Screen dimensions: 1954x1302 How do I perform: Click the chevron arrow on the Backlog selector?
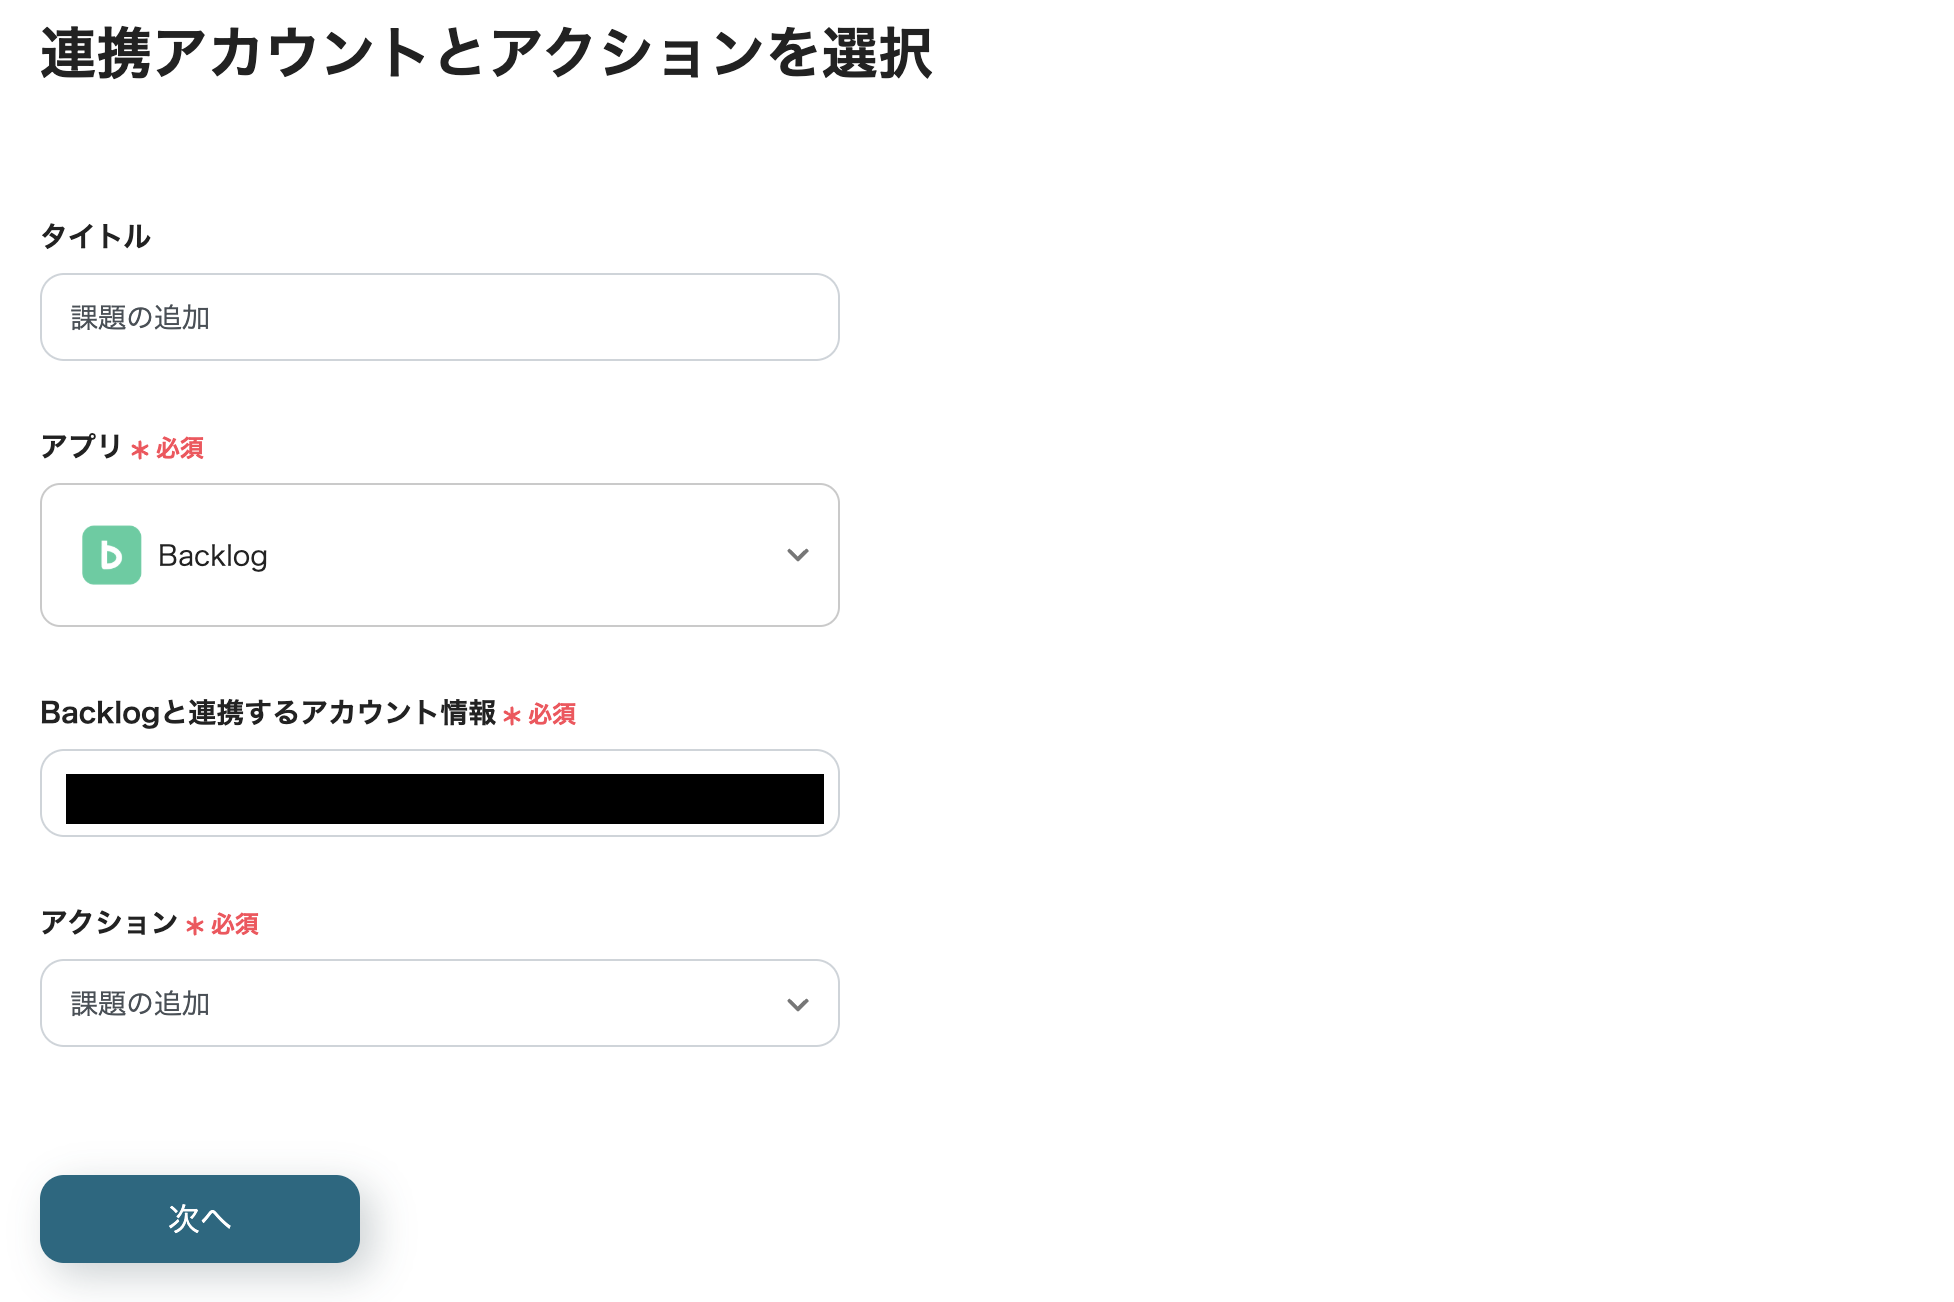point(797,555)
